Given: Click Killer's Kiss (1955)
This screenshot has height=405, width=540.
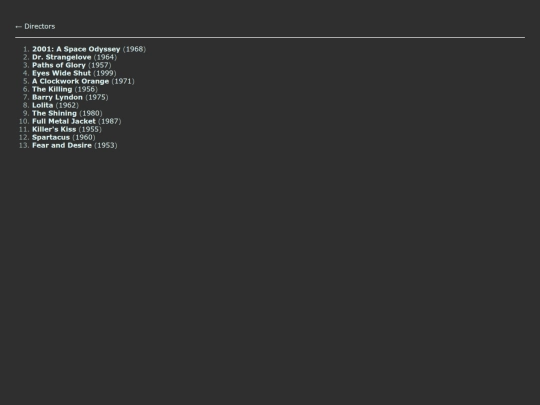Looking at the screenshot, I should [x=67, y=129].
